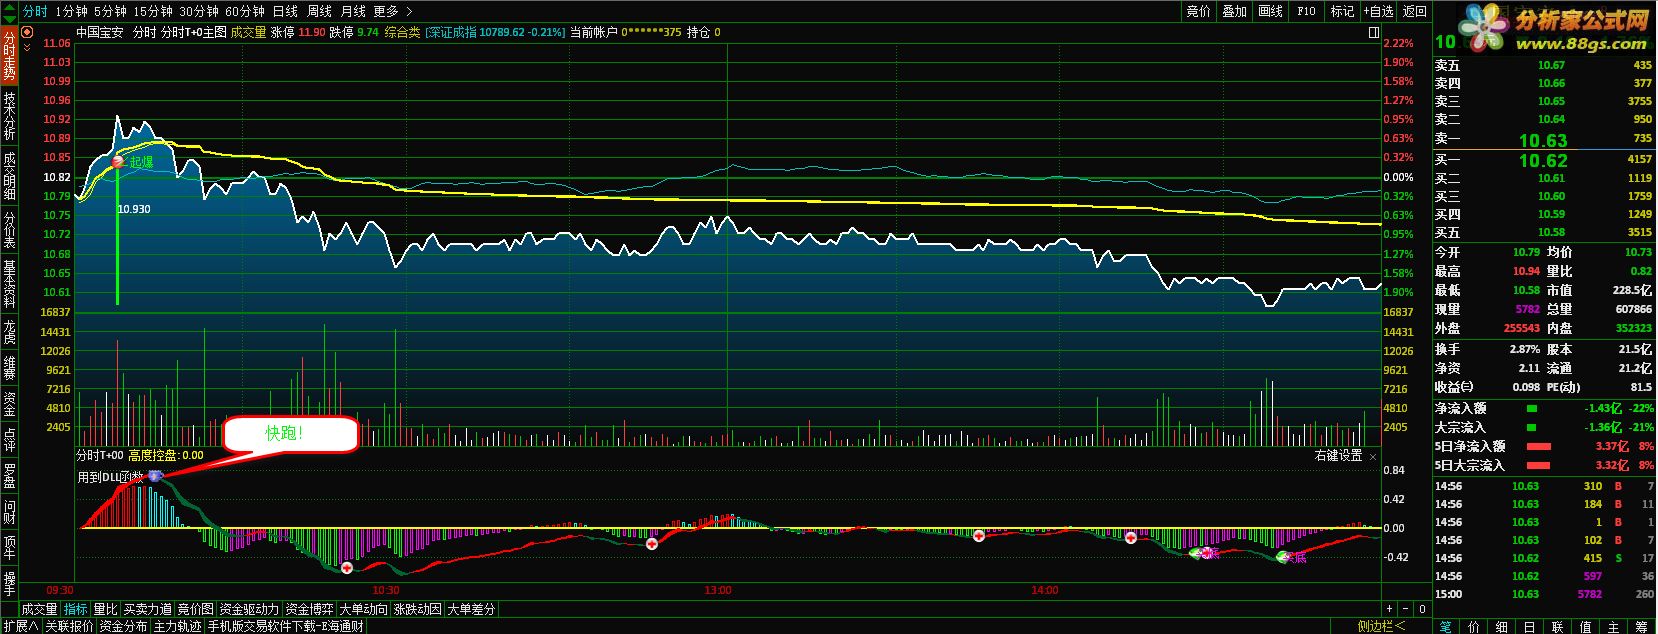
Task: Click red cross marker before 13:00
Action: 652,544
